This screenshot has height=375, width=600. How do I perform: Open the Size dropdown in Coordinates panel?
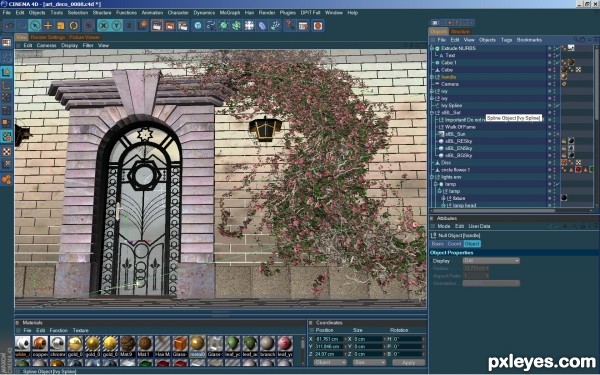(x=369, y=362)
